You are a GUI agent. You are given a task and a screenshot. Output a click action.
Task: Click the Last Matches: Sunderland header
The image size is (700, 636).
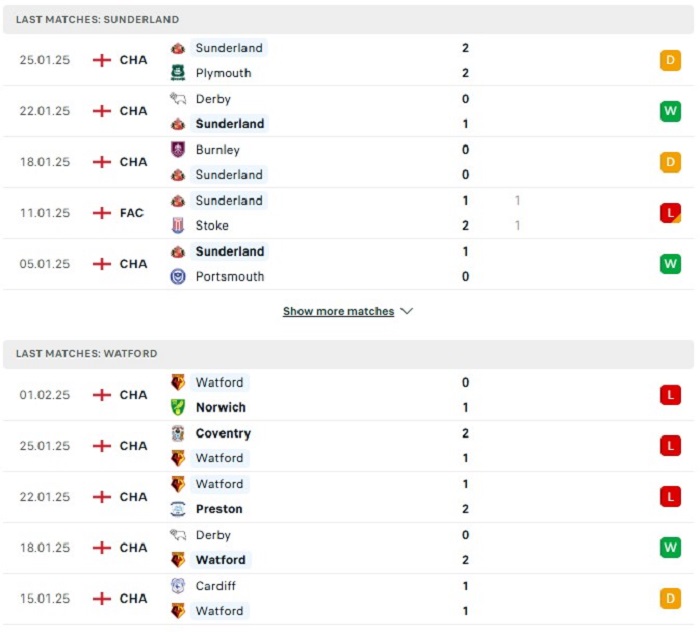pos(348,20)
